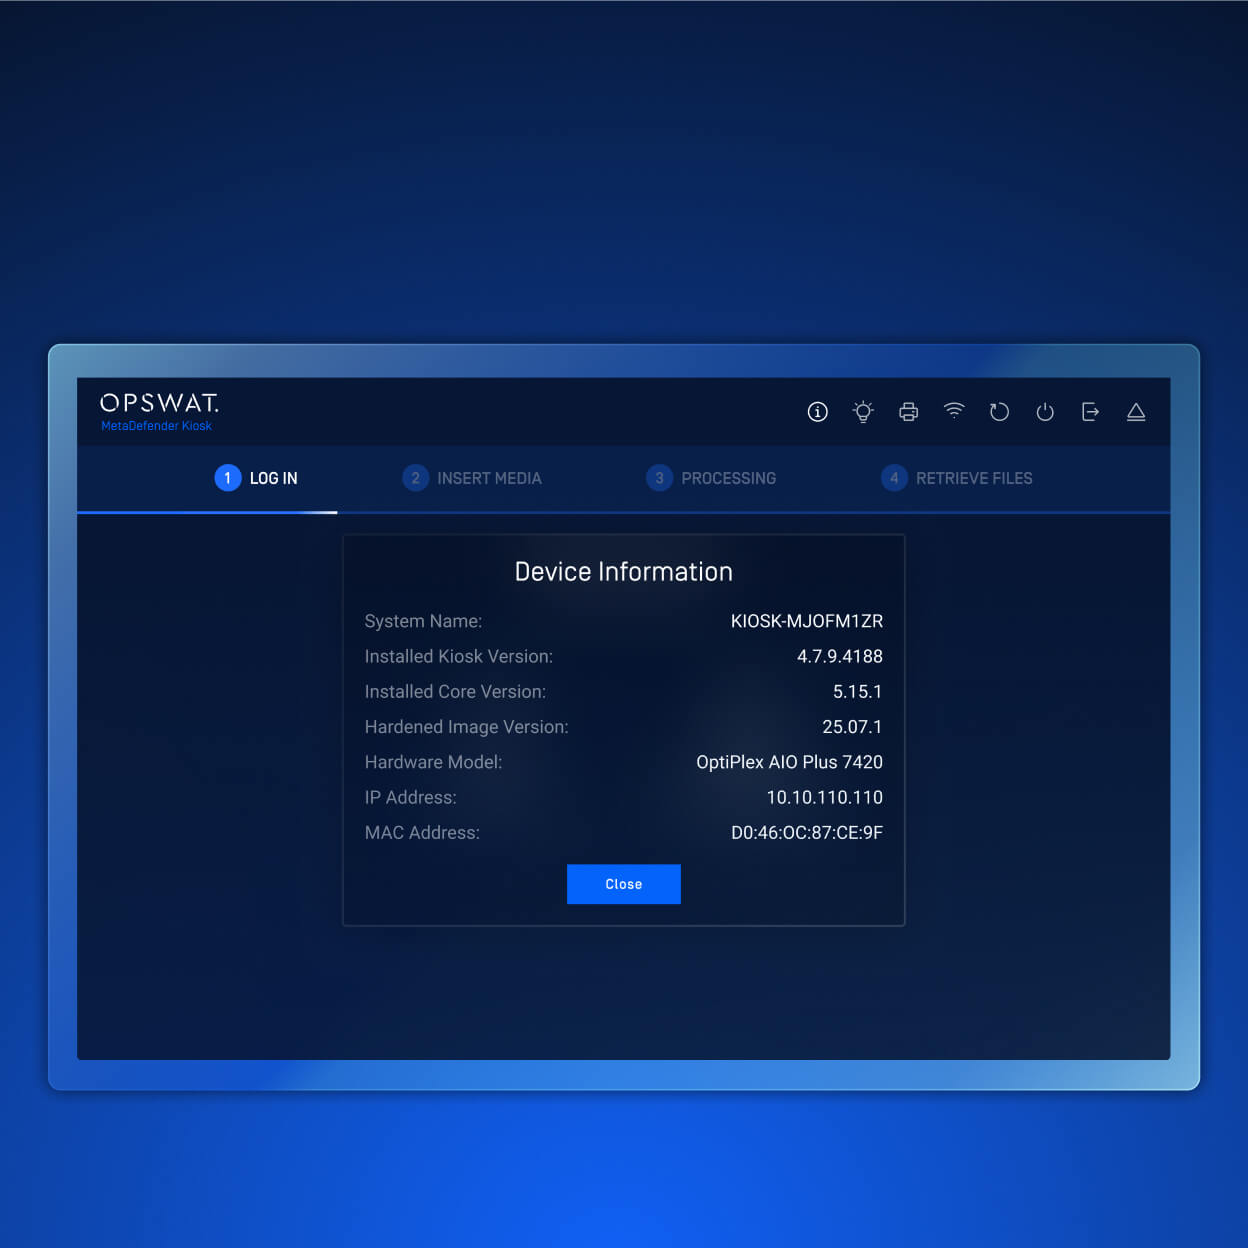The image size is (1248, 1248).
Task: Click the kiosk version 4.7.9.4188 value
Action: point(839,656)
